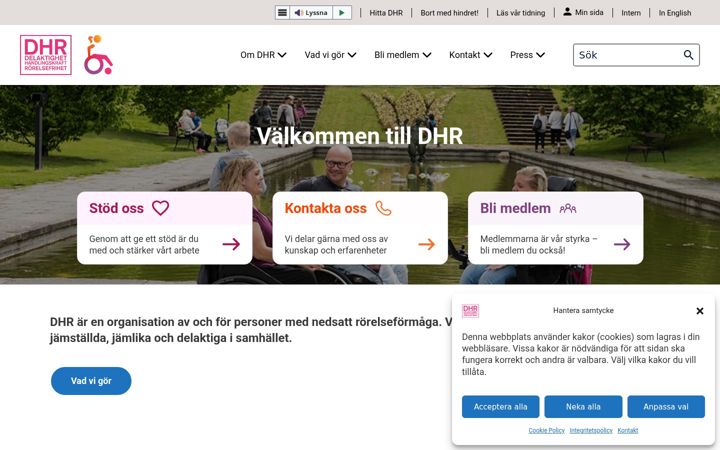Click the arrow on the Stöd oss card

pyautogui.click(x=231, y=244)
